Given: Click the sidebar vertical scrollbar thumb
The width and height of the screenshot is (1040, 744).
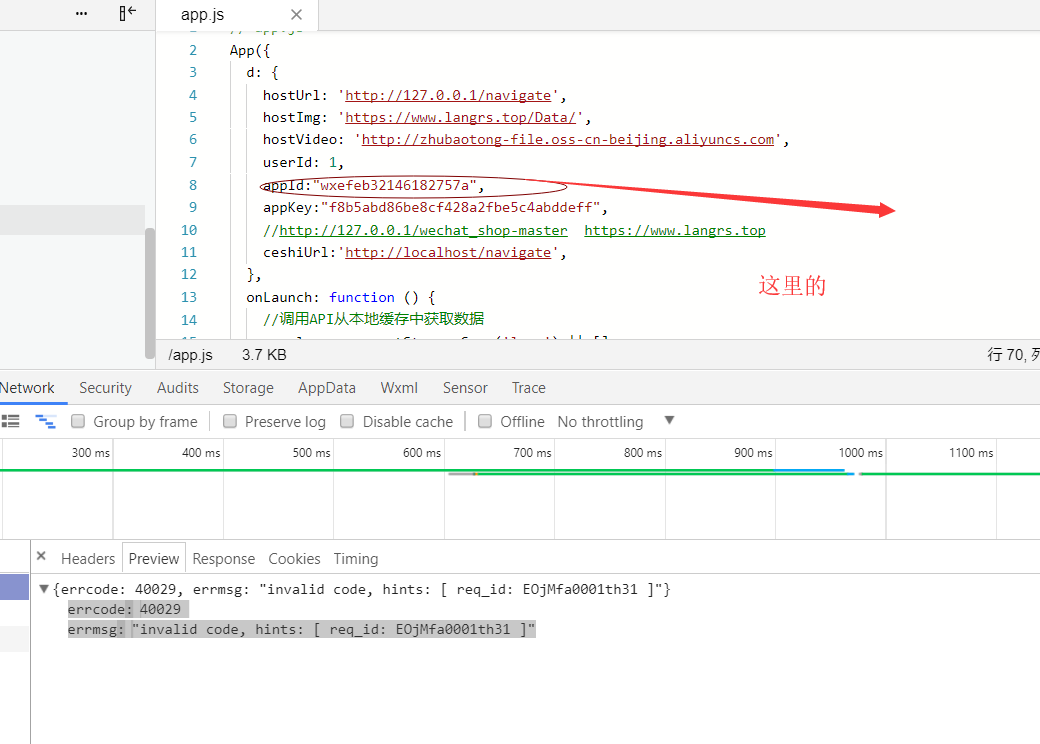Looking at the screenshot, I should (150, 293).
